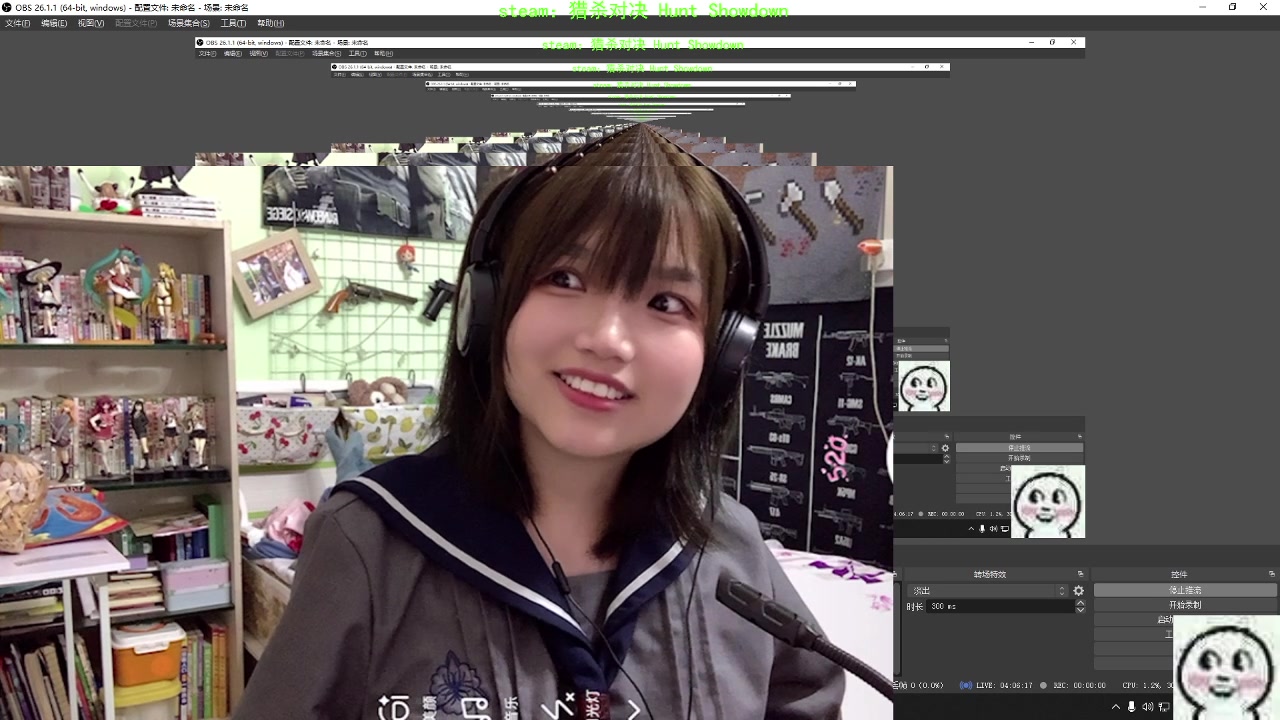This screenshot has height=720, width=1280.
Task: Open the 文件(F) menu in OBS
Action: (17, 23)
